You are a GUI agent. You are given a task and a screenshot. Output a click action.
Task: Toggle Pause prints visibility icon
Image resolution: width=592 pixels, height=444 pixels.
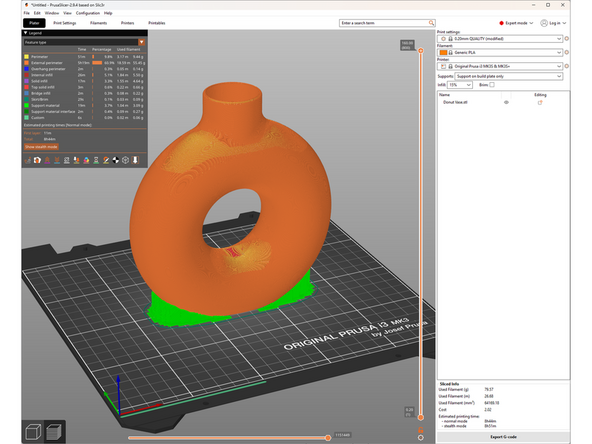tap(96, 160)
